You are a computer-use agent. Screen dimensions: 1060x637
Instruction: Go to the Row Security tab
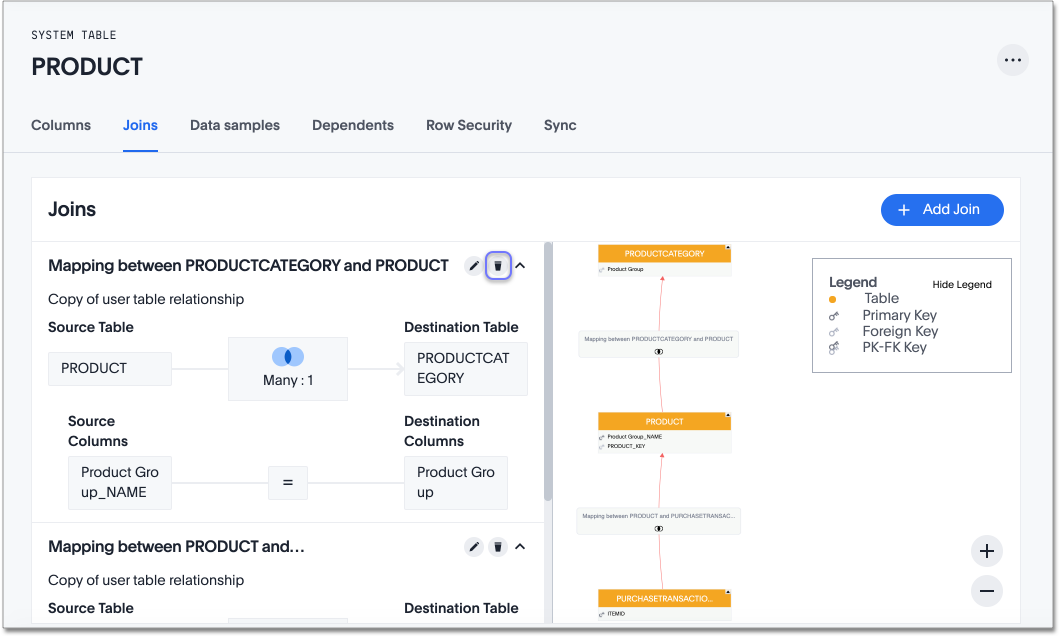pyautogui.click(x=468, y=126)
